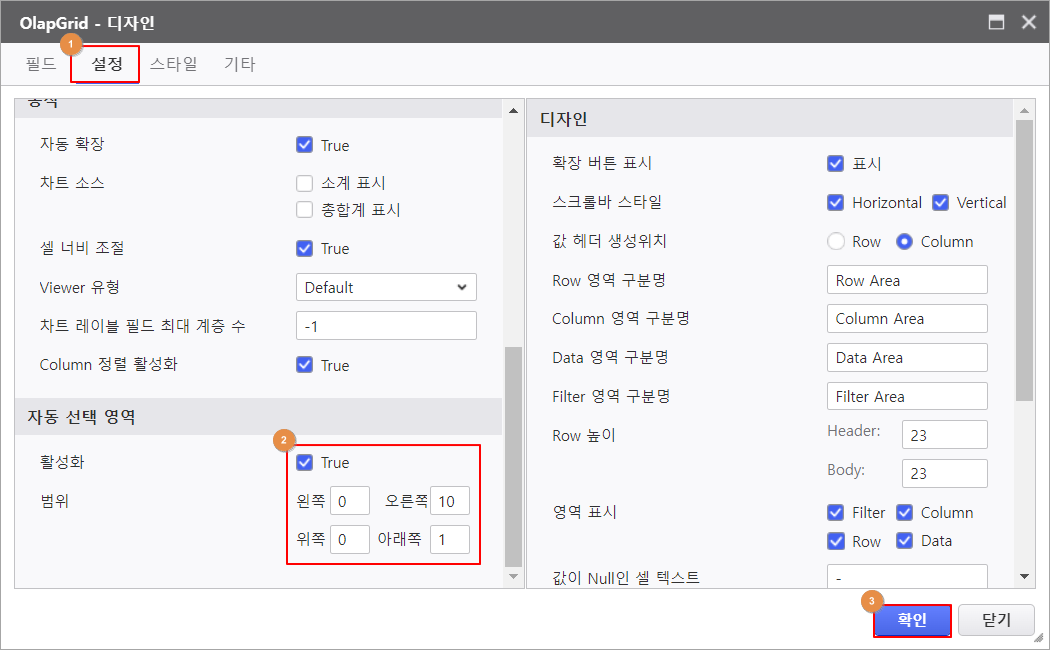Screen dimensions: 1050x650
Task: Edit 차트 레이블 필드 최대 계층 수 field
Action: coord(386,326)
